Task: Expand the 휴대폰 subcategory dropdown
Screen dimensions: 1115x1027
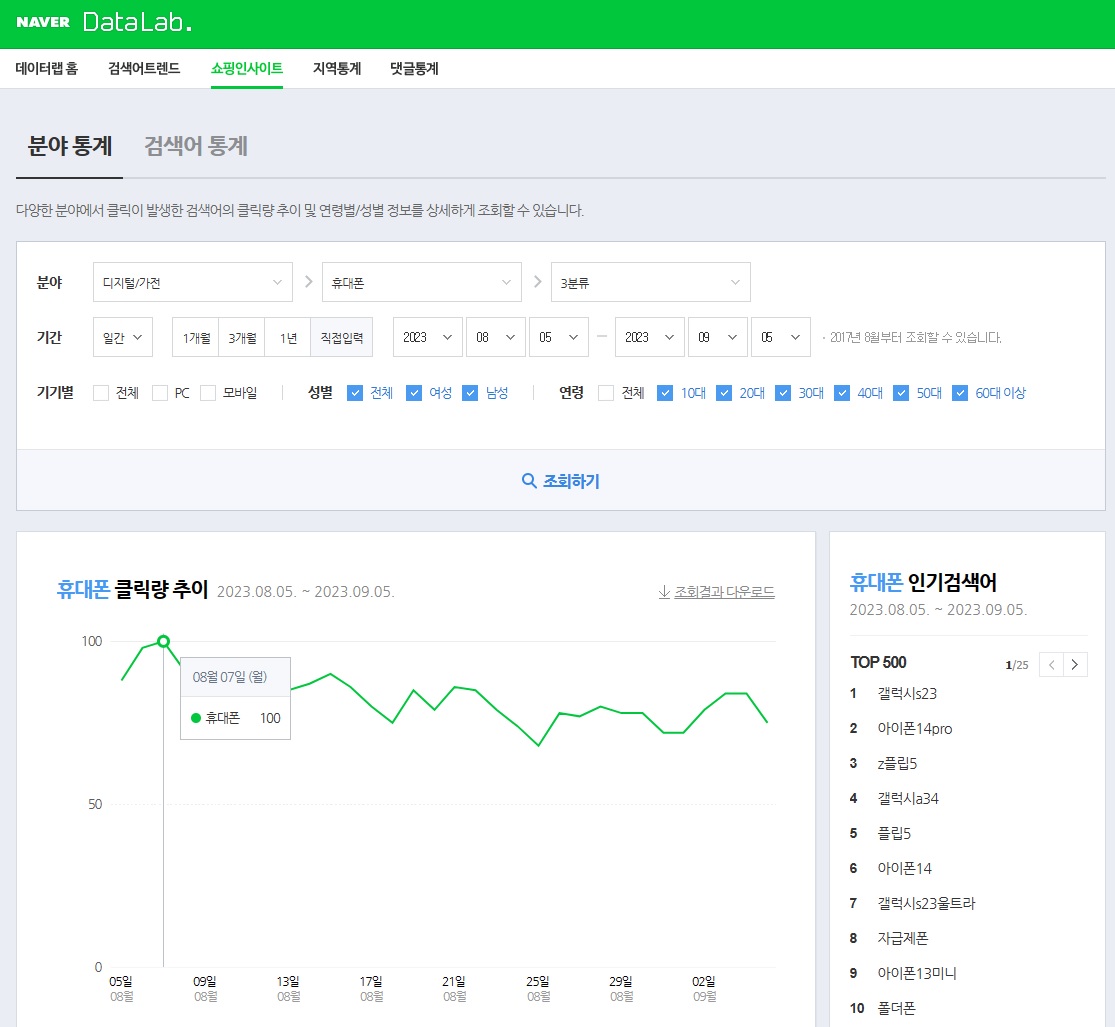Action: pos(421,282)
